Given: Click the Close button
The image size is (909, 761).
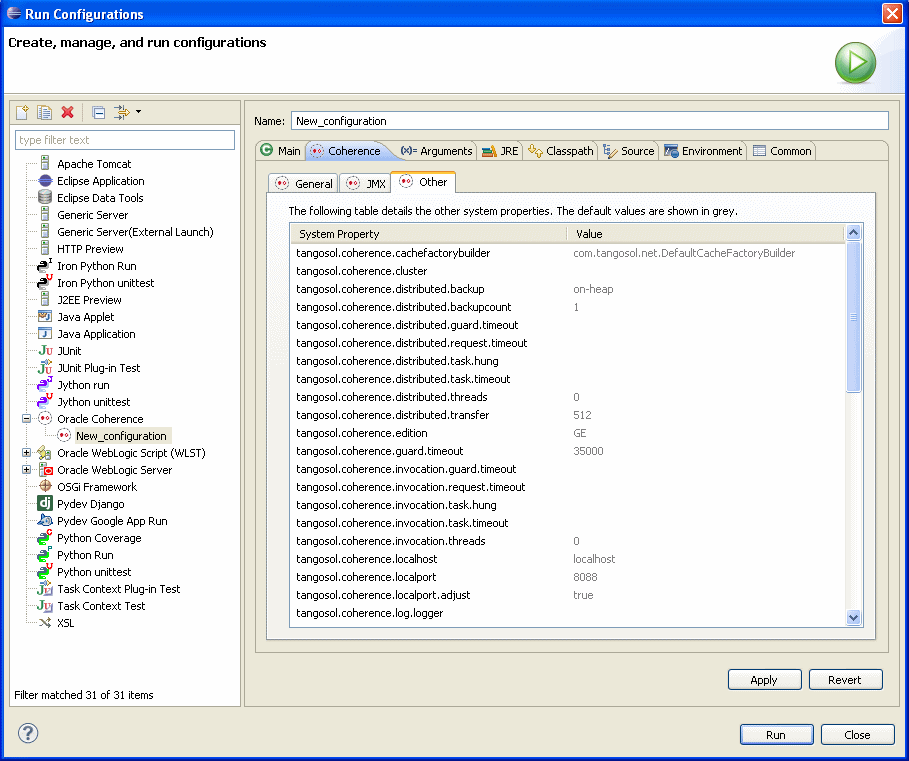Looking at the screenshot, I should (x=857, y=735).
